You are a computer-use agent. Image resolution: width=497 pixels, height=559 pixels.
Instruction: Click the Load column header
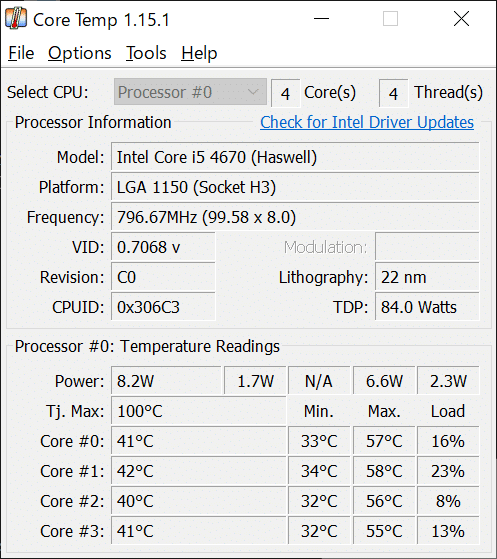(x=448, y=411)
